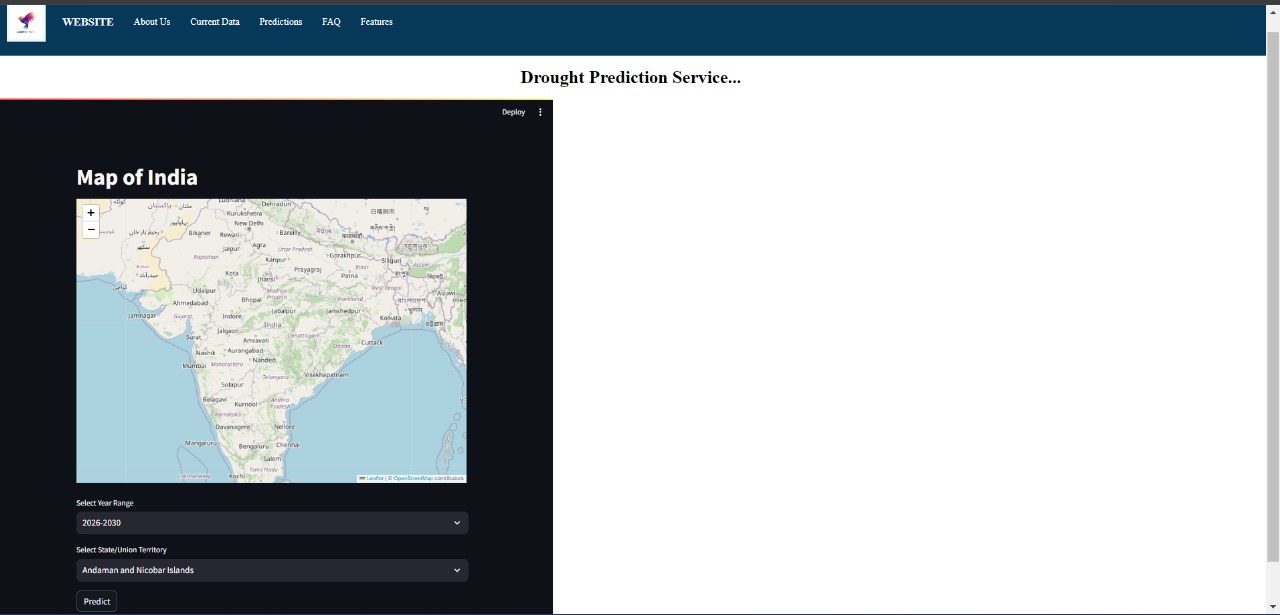This screenshot has height=615, width=1280.
Task: Click Bengaluru on the map
Action: [x=255, y=446]
